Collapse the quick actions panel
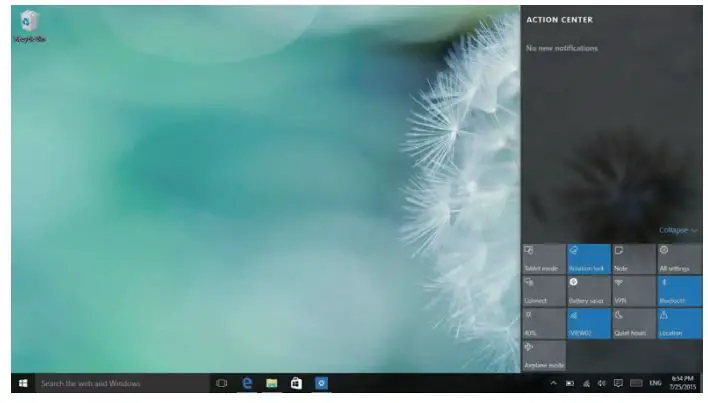 coord(678,230)
